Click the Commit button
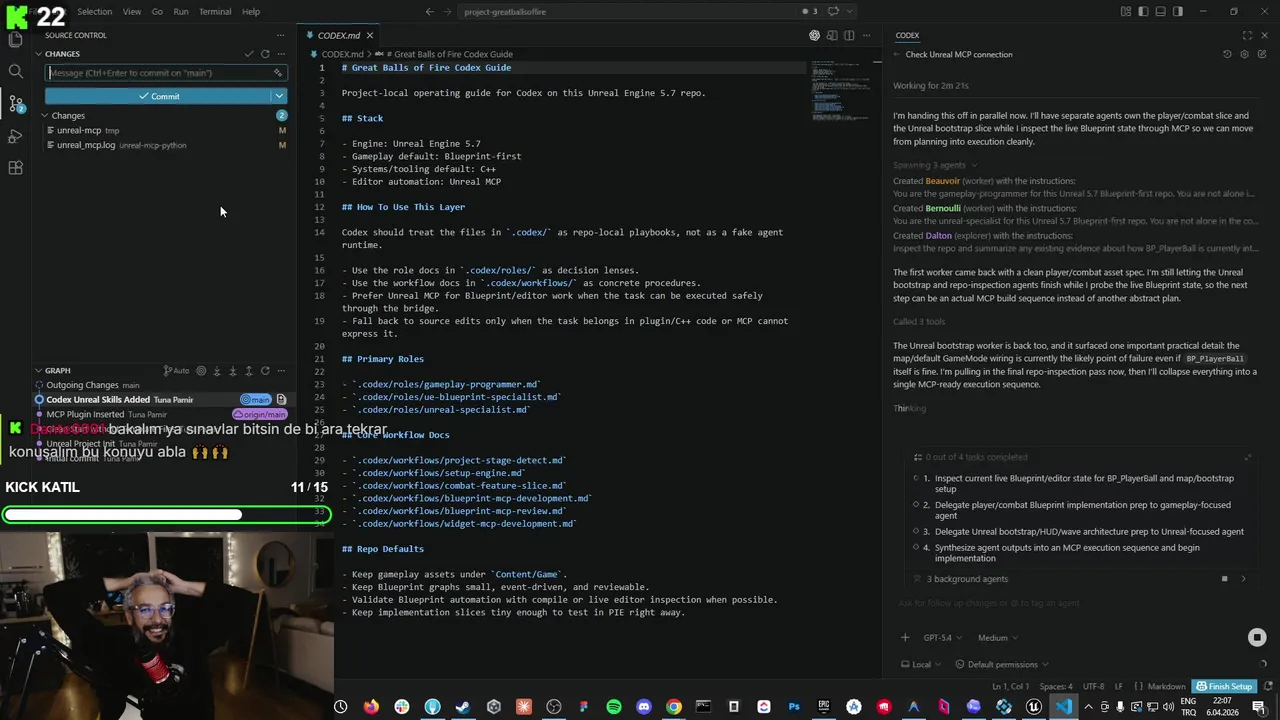Viewport: 1280px width, 720px height. tap(158, 96)
